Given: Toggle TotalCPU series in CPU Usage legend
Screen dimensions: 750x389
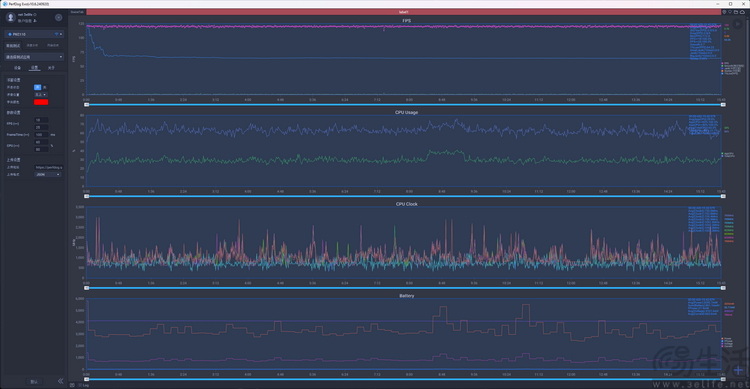Looking at the screenshot, I should [x=727, y=156].
